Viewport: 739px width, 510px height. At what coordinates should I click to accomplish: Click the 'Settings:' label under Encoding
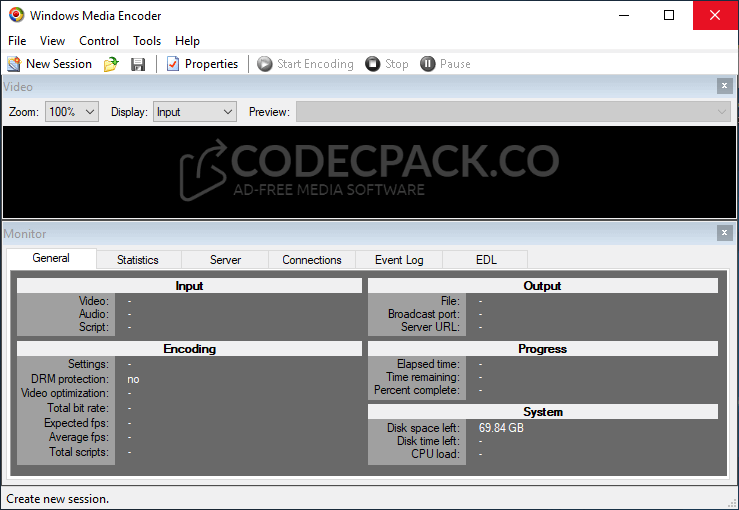point(89,364)
